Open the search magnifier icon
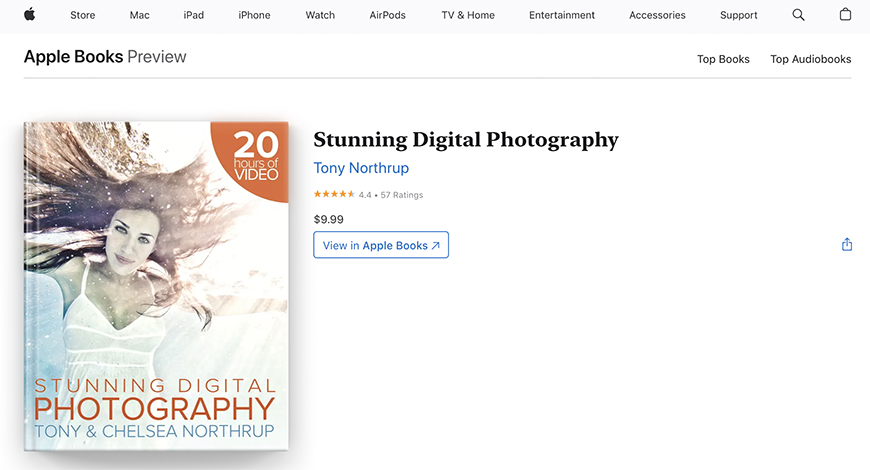 [798, 15]
